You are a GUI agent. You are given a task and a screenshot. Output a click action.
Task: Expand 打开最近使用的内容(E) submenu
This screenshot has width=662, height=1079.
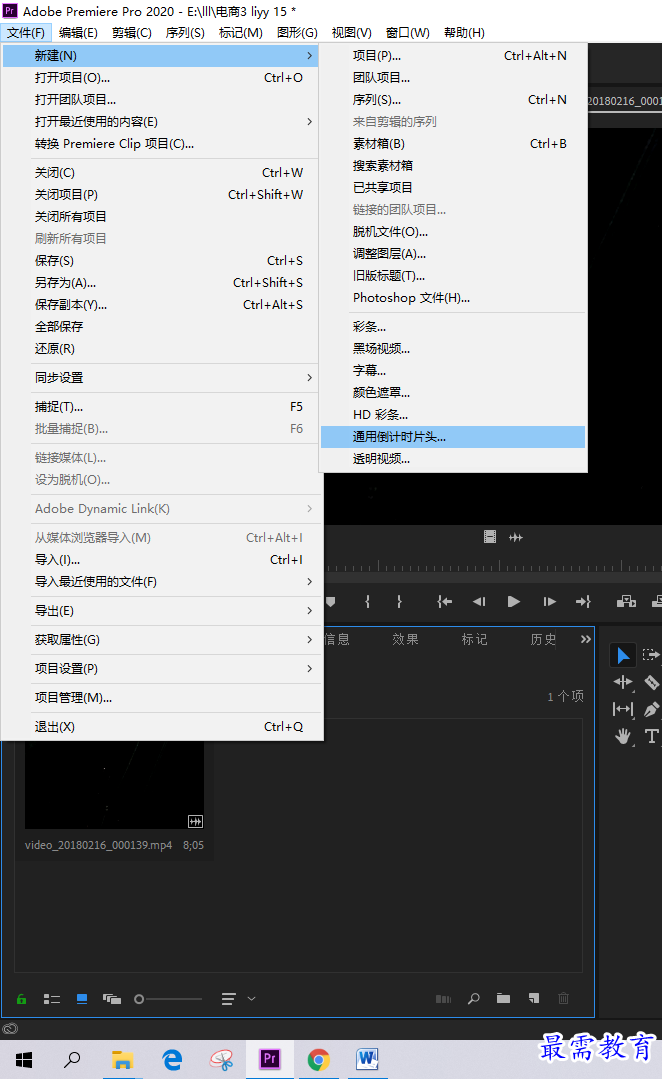[x=160, y=122]
